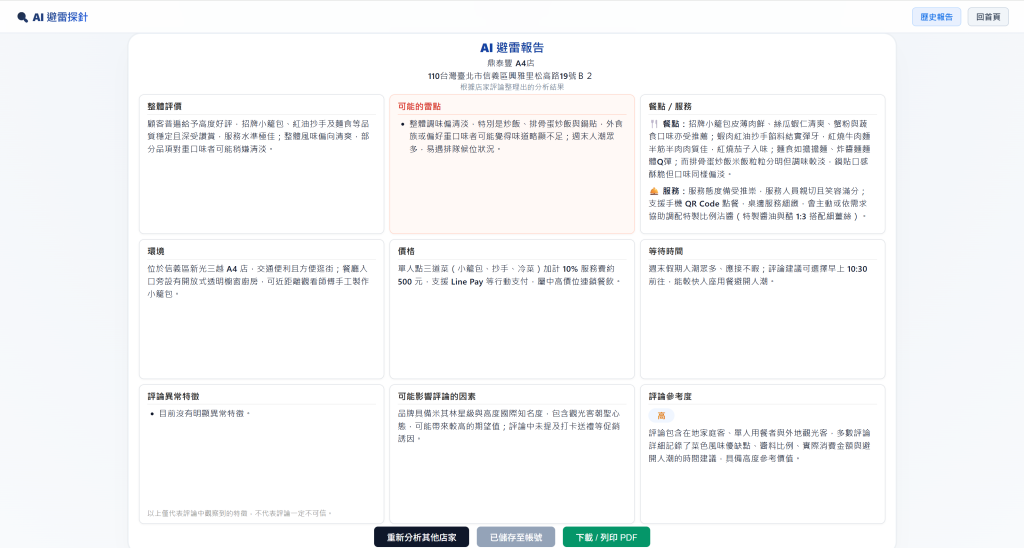1024x548 pixels.
Task: Click the 已儲存至帳號 button
Action: click(x=516, y=537)
